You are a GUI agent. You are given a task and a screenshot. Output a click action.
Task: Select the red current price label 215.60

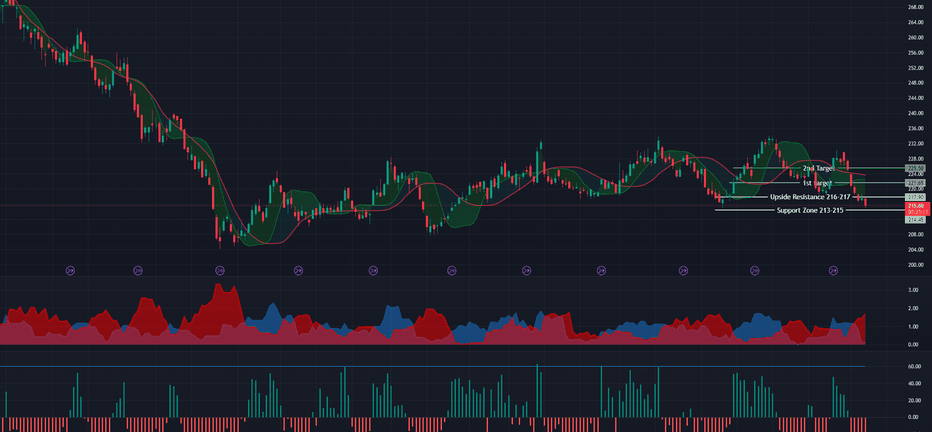coord(917,206)
